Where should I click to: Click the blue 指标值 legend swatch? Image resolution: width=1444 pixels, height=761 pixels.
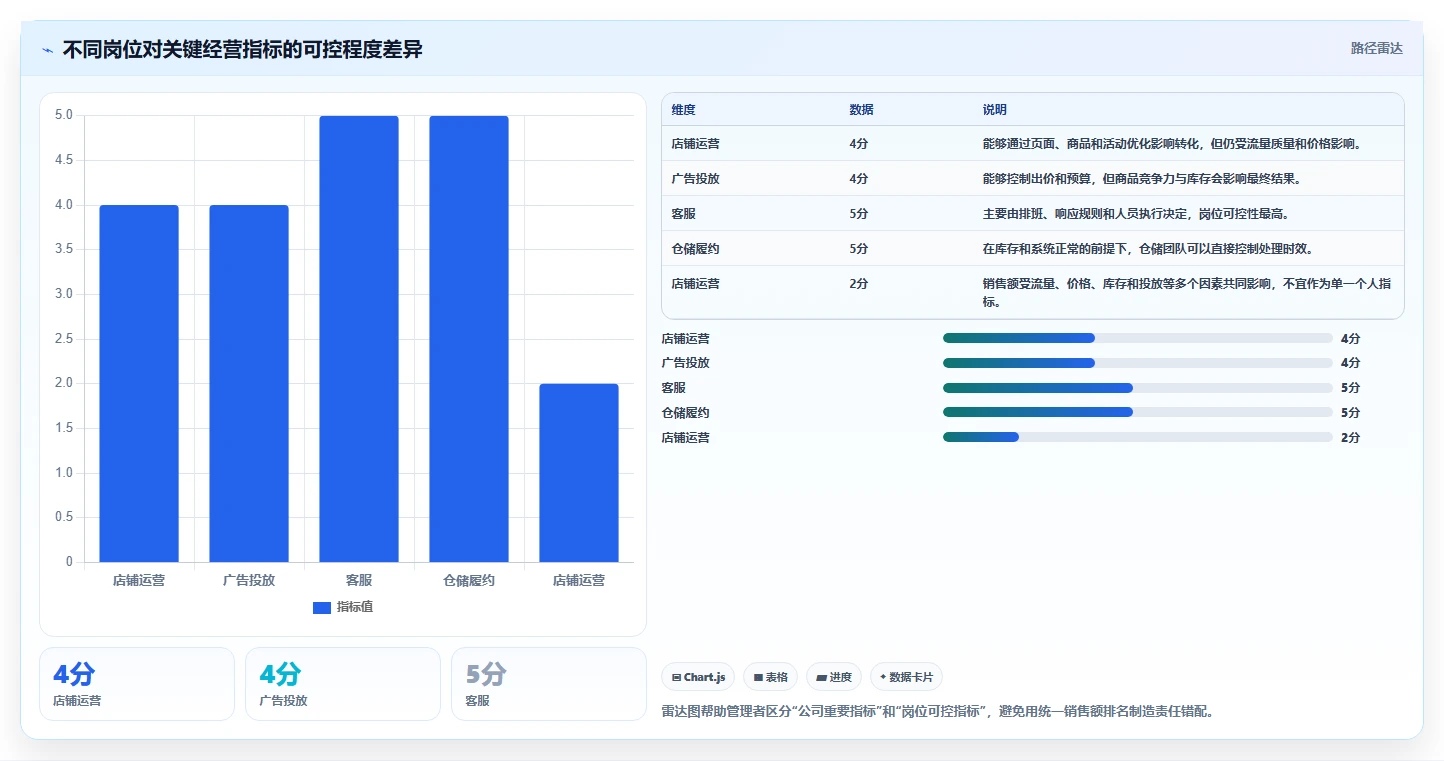322,607
